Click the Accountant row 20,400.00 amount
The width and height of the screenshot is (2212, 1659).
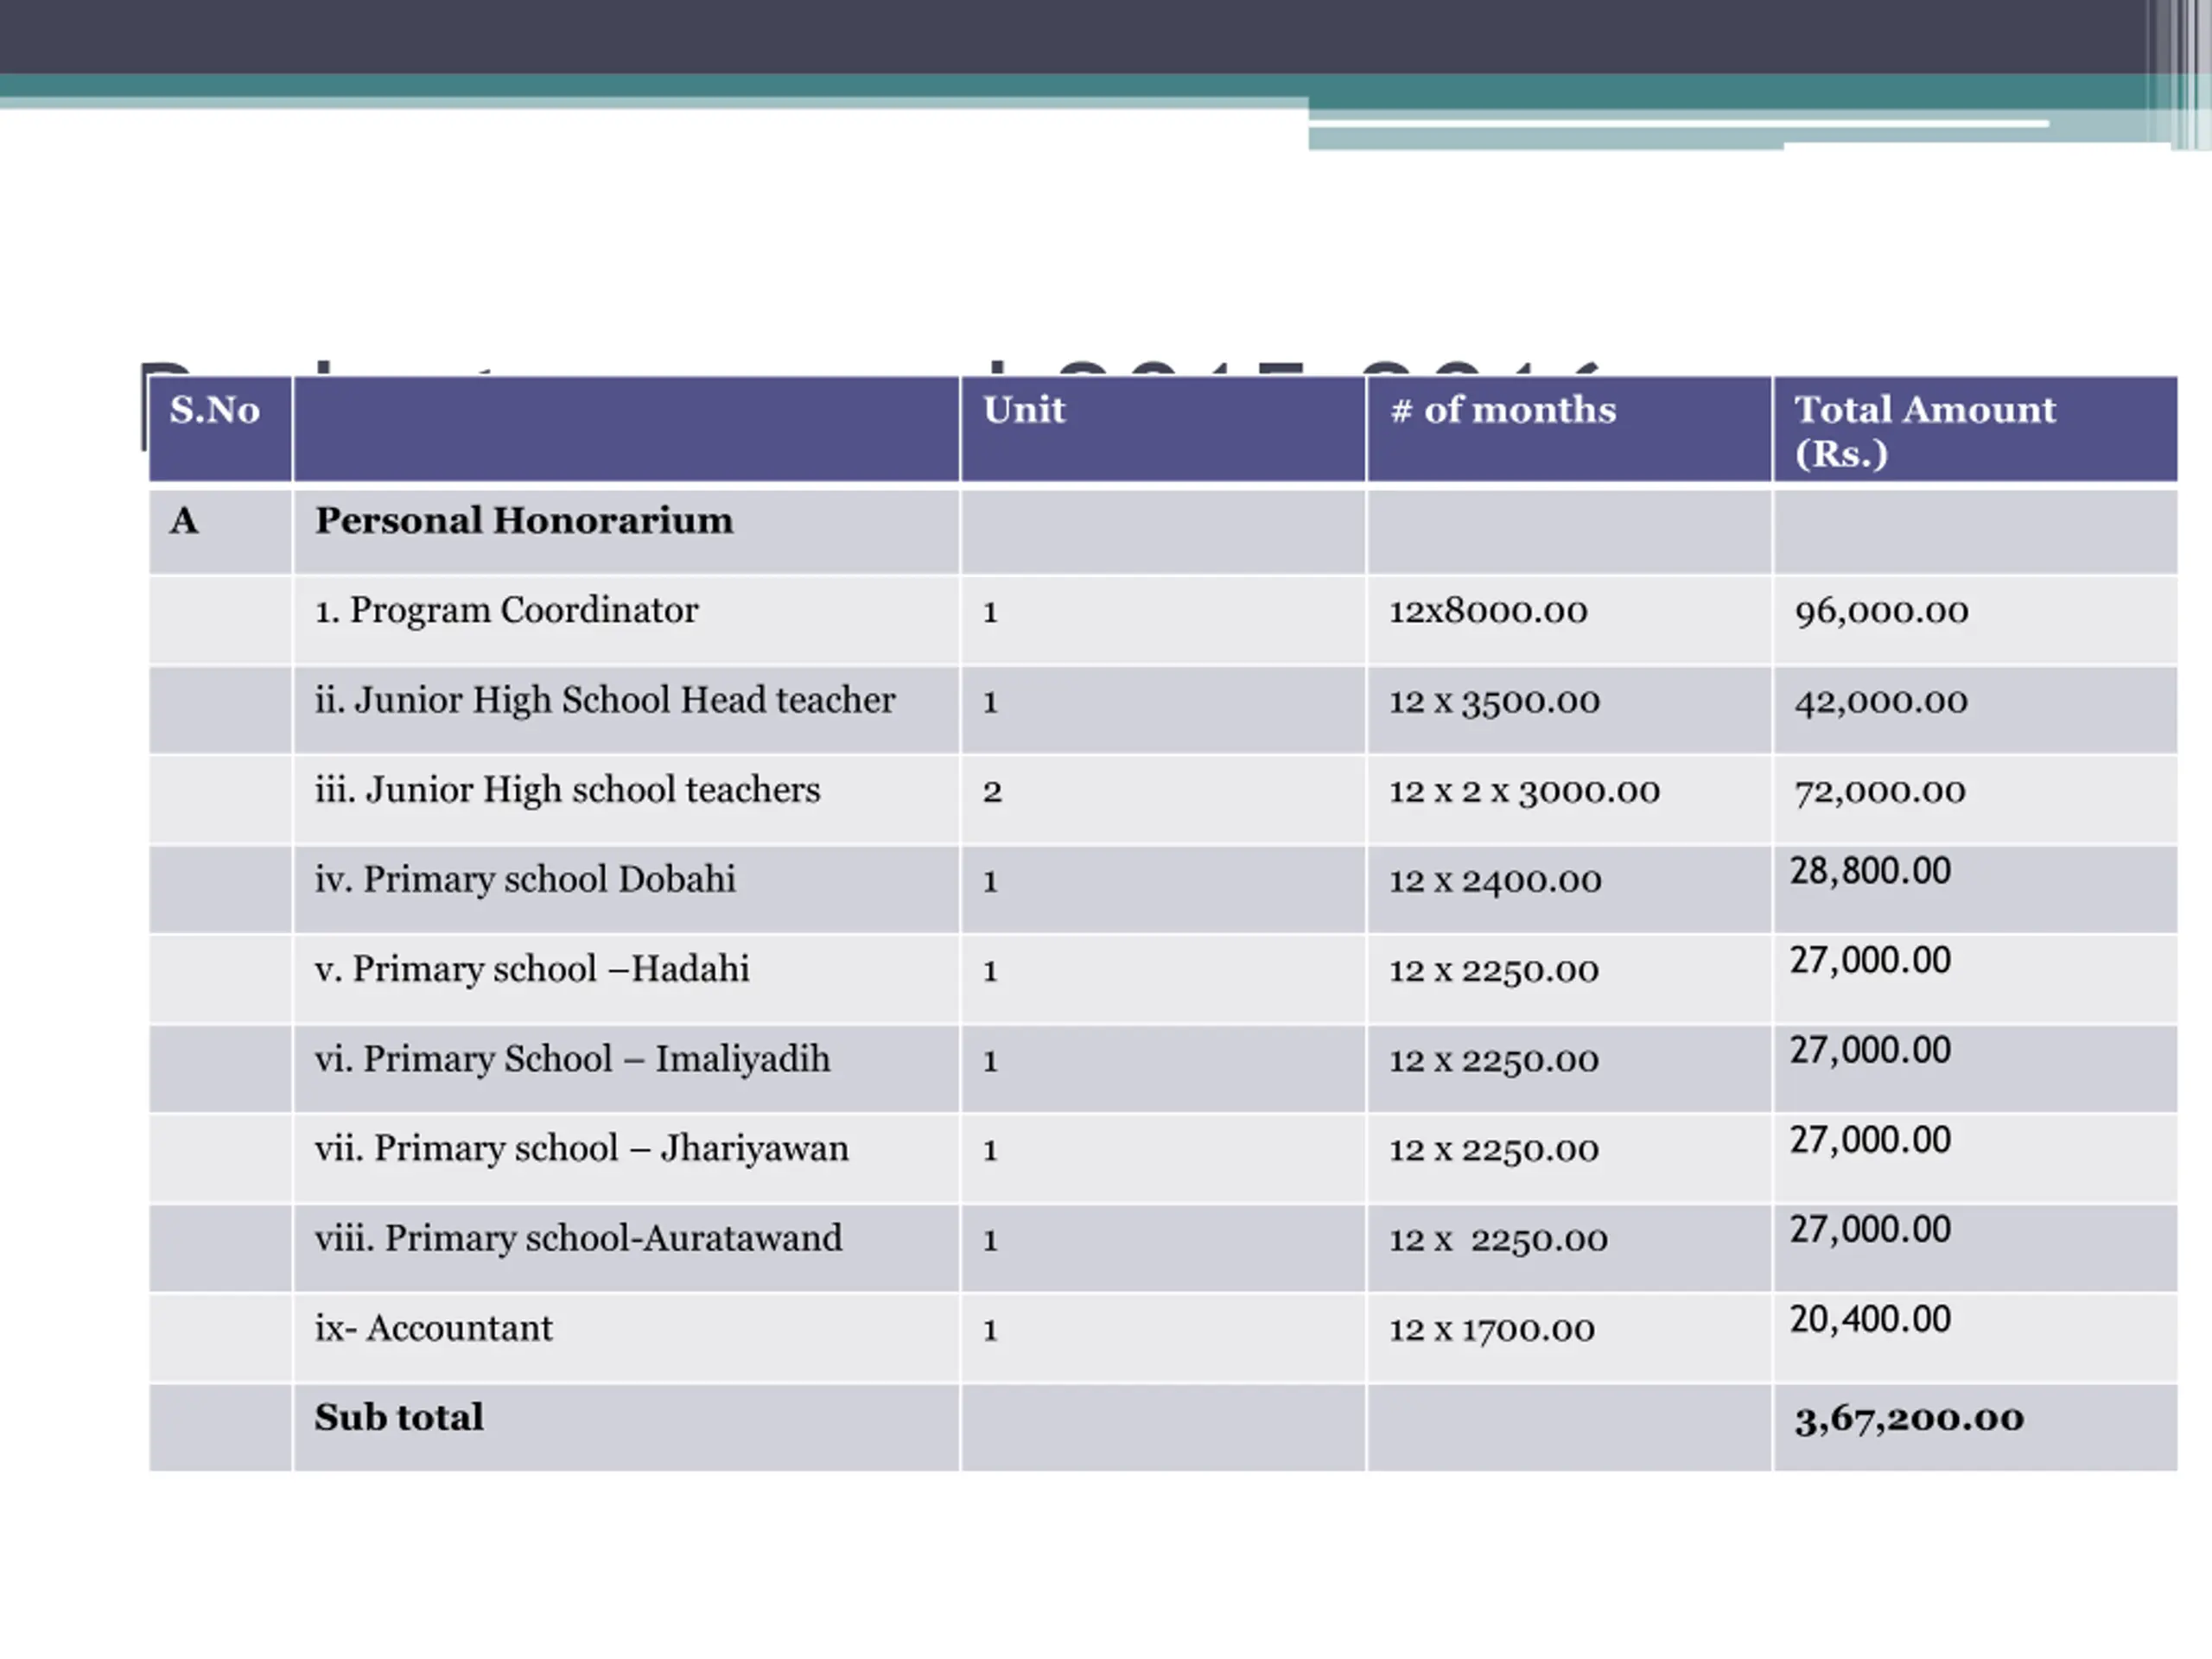[1870, 1320]
